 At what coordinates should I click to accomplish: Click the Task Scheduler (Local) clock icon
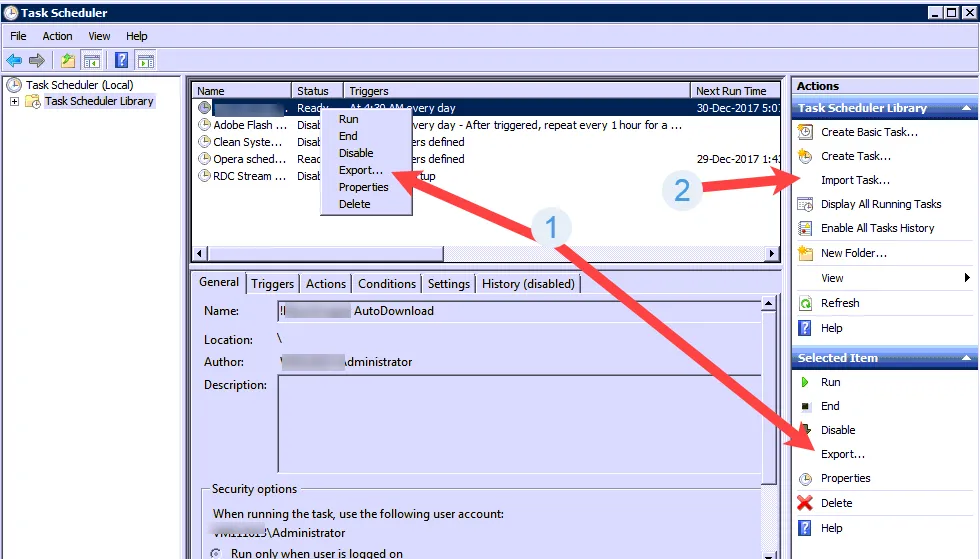[14, 84]
